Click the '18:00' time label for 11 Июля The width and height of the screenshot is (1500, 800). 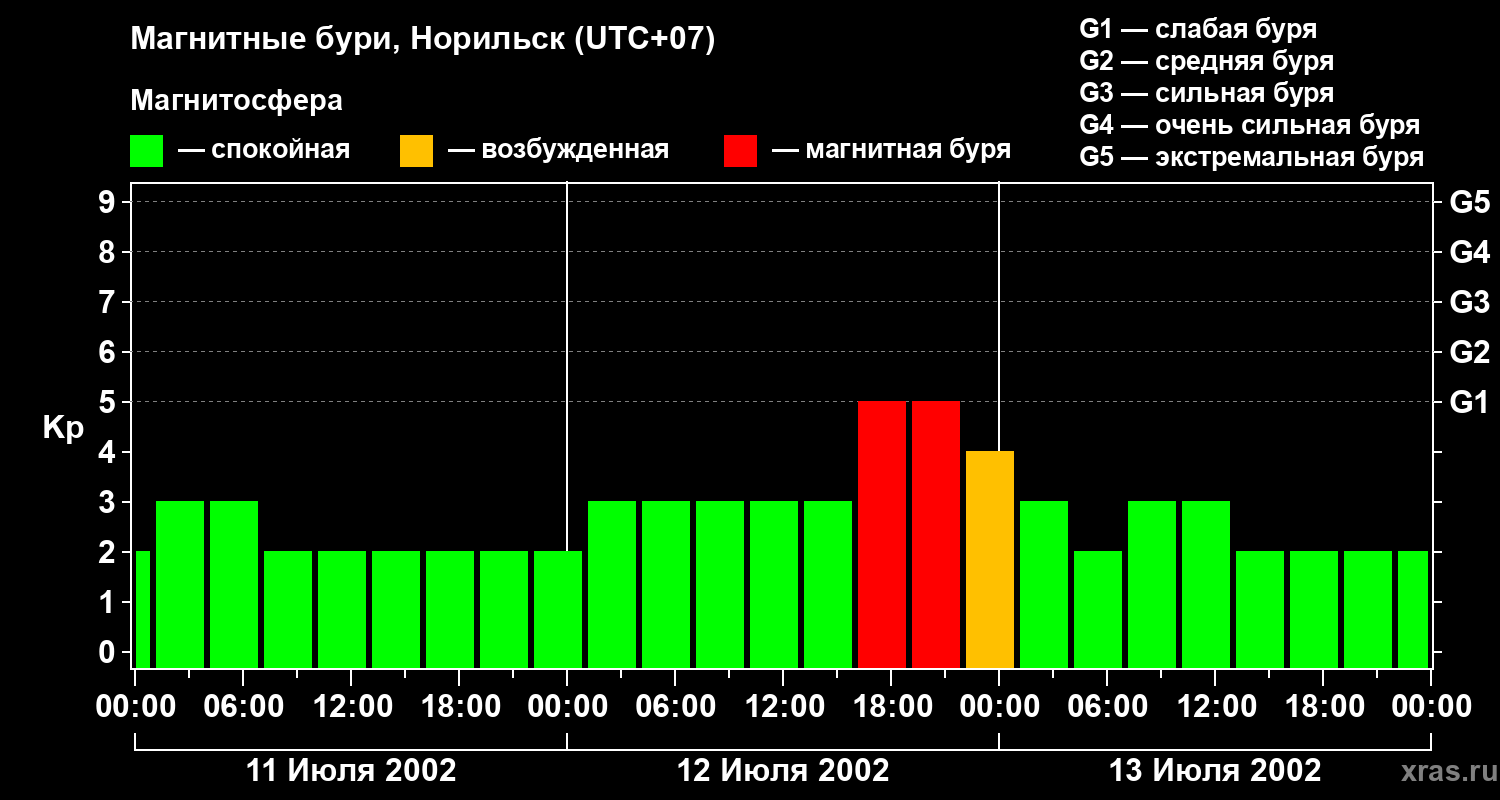459,706
